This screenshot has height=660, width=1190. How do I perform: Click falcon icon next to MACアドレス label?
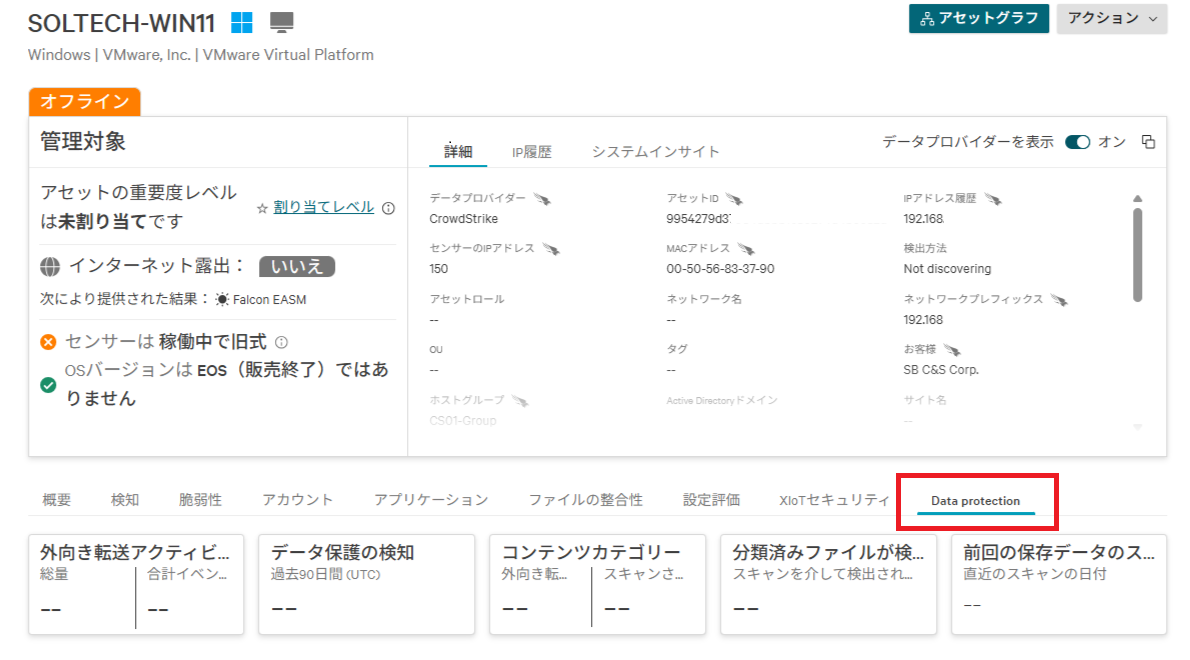(x=747, y=249)
